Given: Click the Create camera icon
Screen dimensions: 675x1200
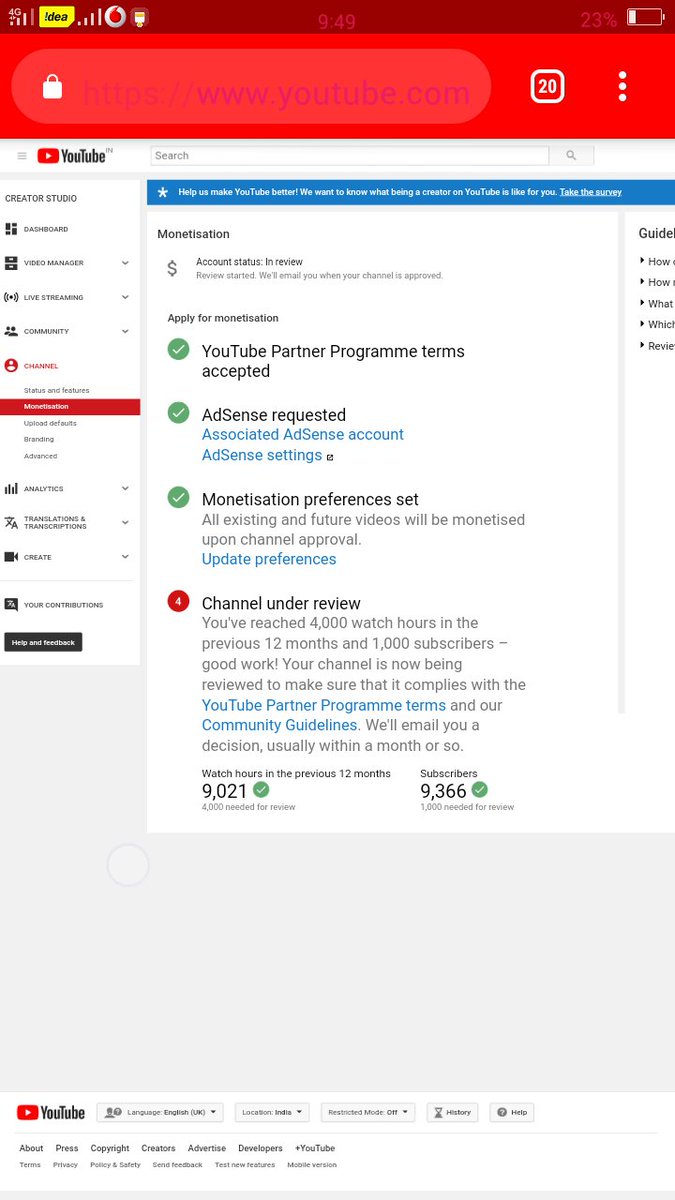Looking at the screenshot, I should (x=11, y=557).
